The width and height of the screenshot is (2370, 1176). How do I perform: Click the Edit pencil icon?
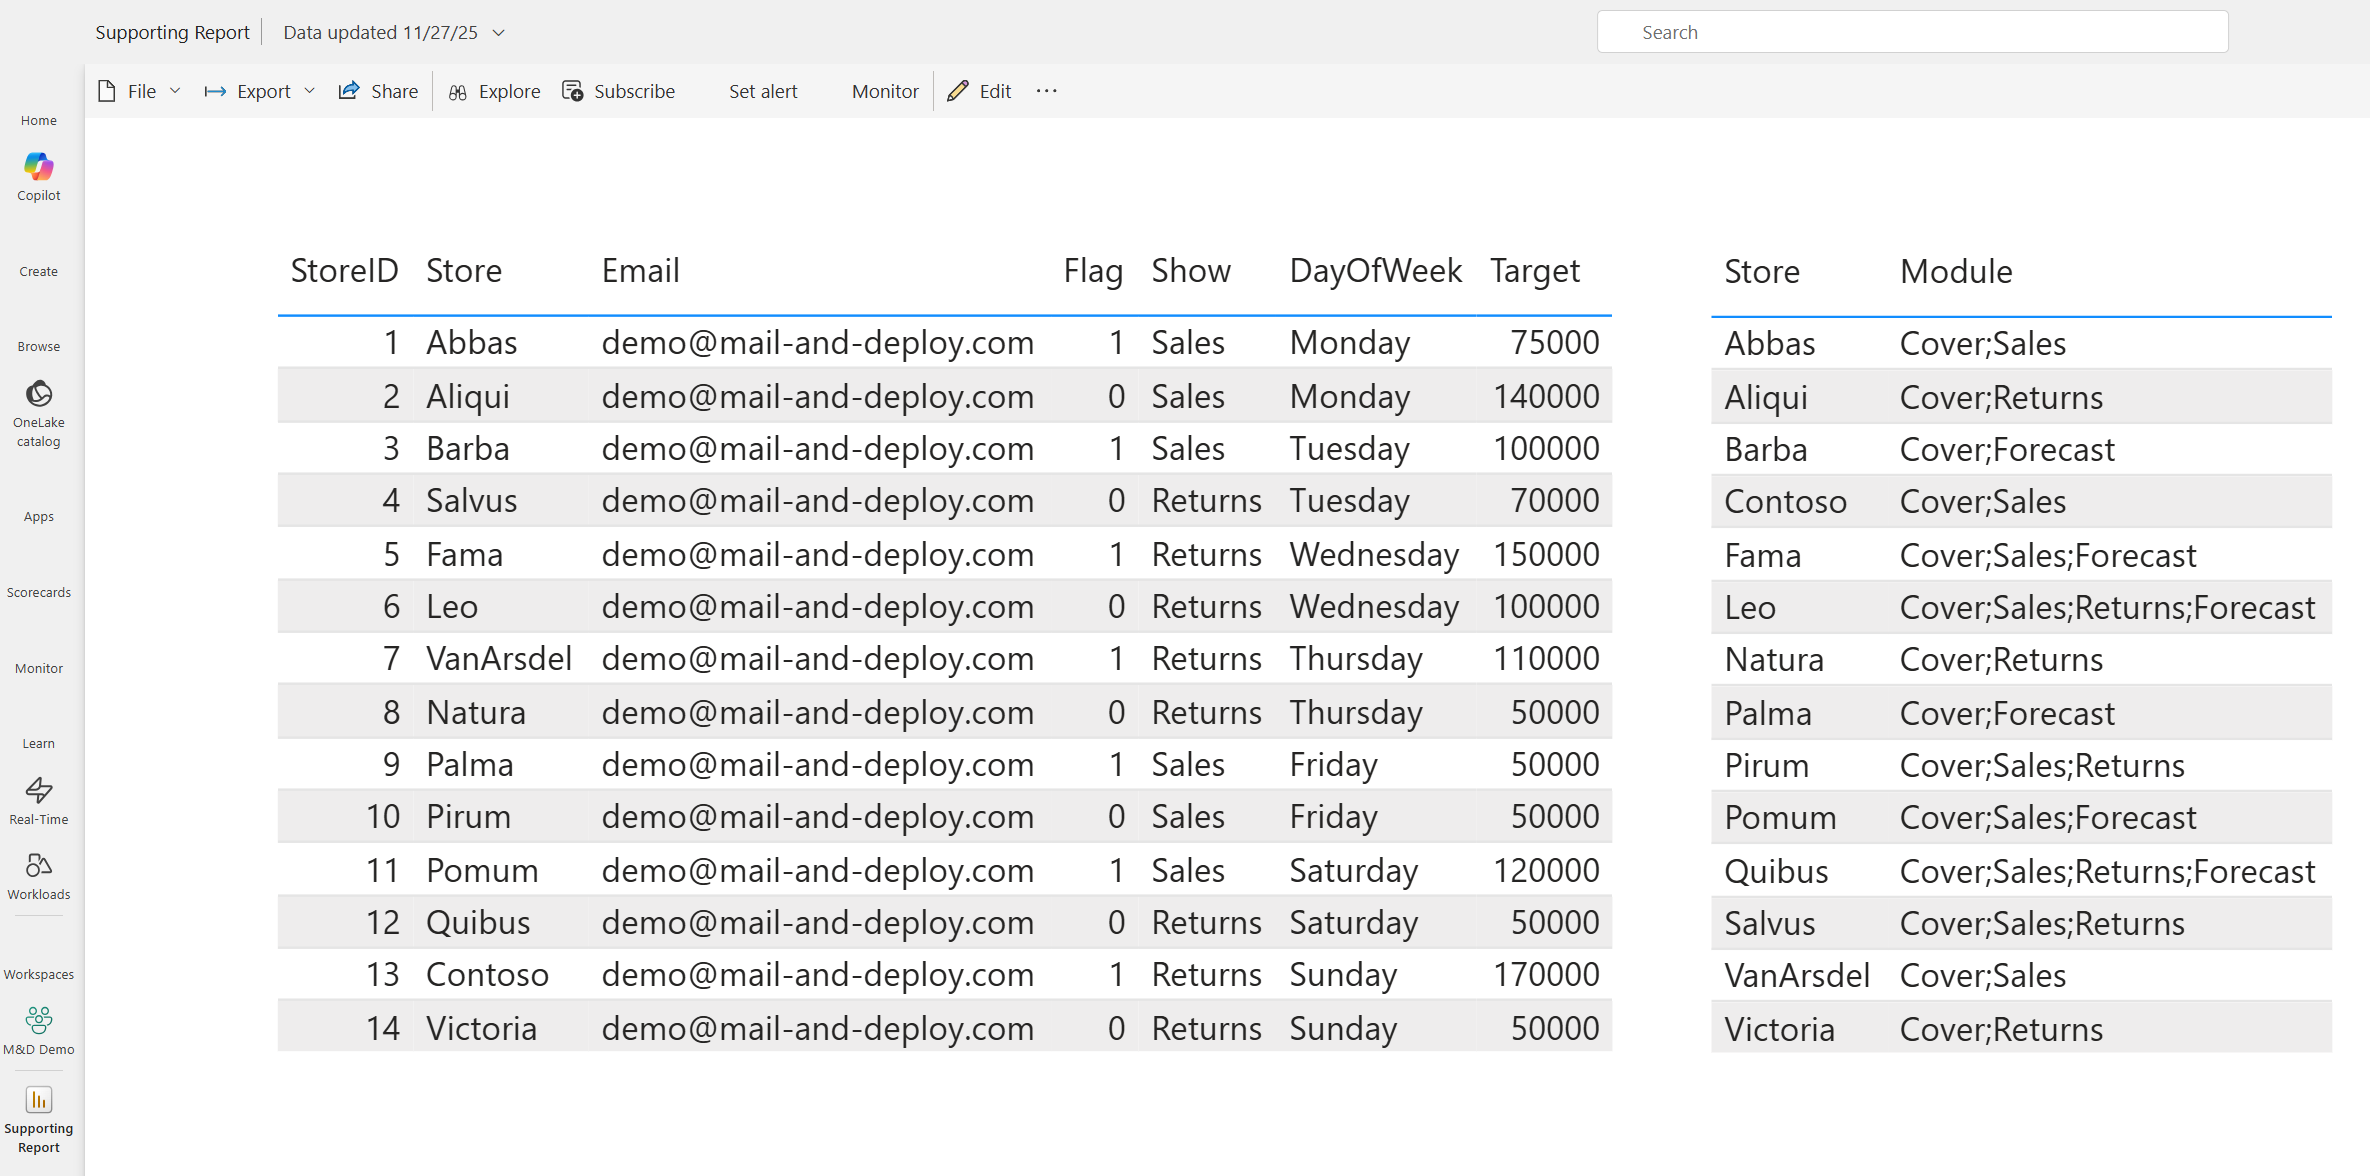pos(958,91)
